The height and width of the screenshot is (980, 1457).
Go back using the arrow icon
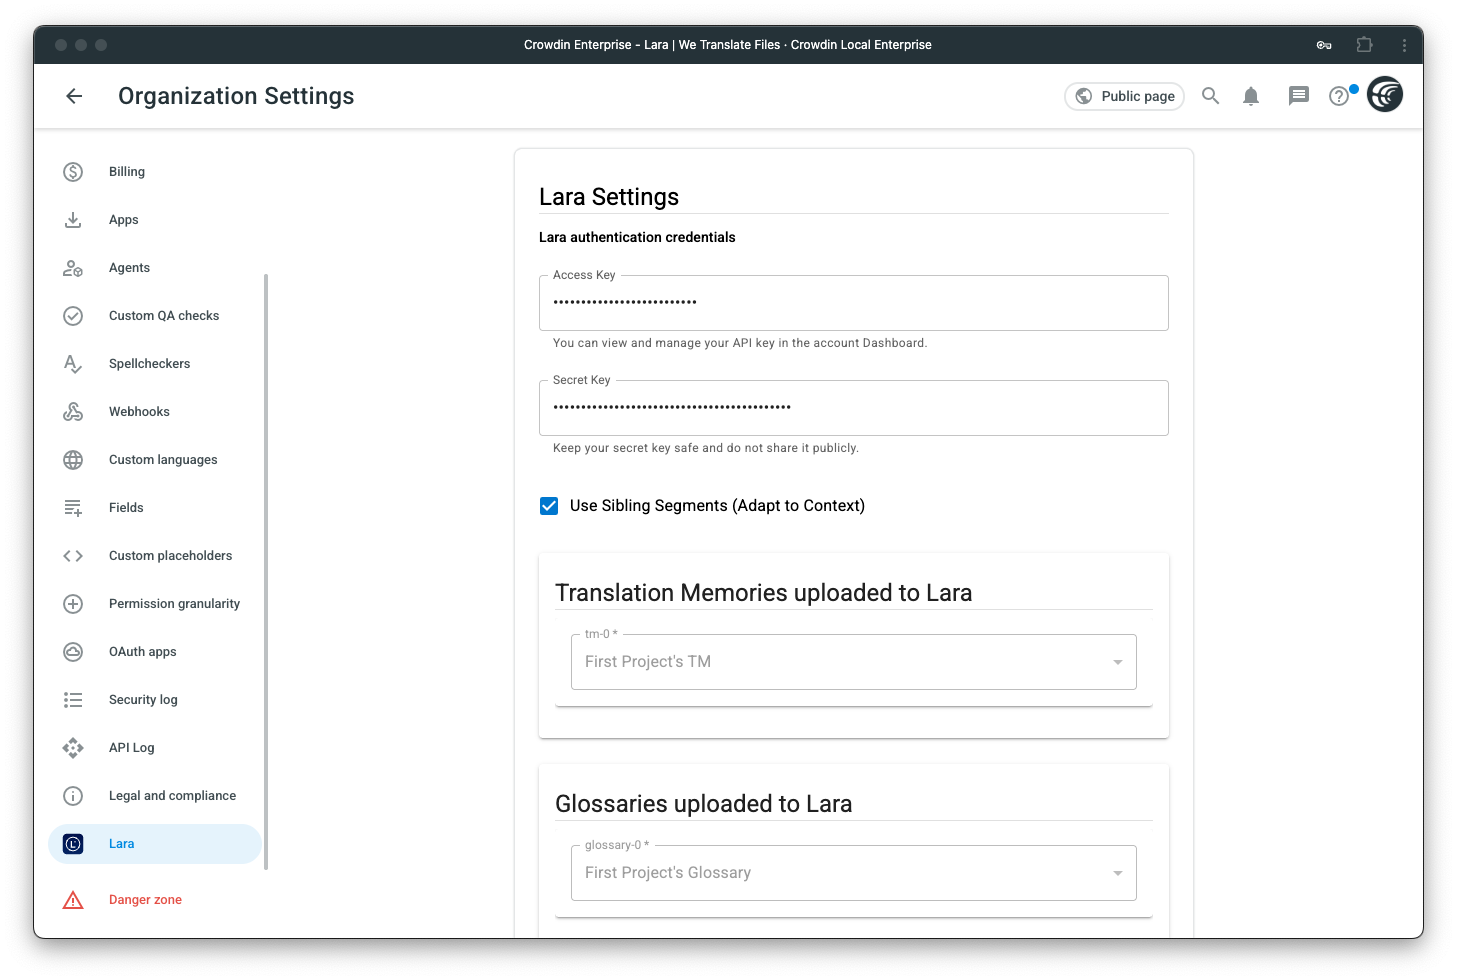coord(74,96)
